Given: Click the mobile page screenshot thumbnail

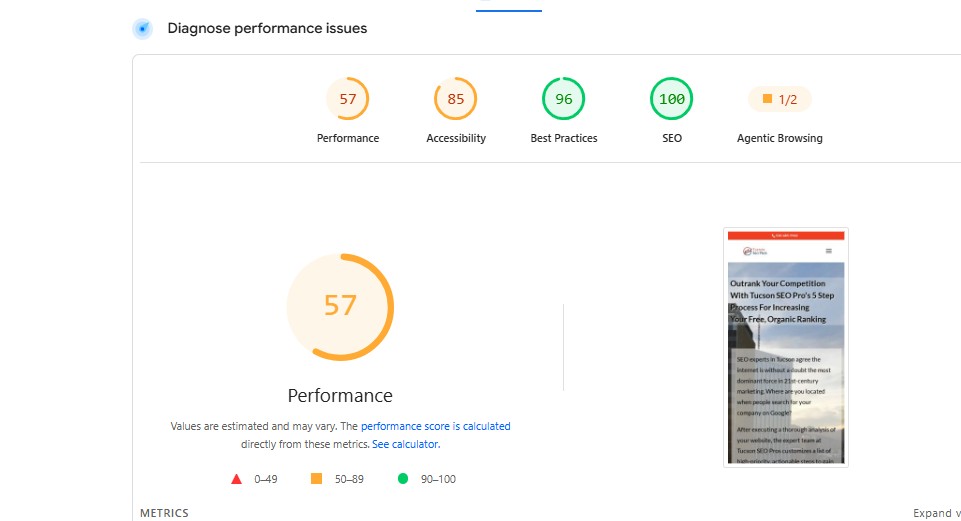Looking at the screenshot, I should pyautogui.click(x=786, y=347).
